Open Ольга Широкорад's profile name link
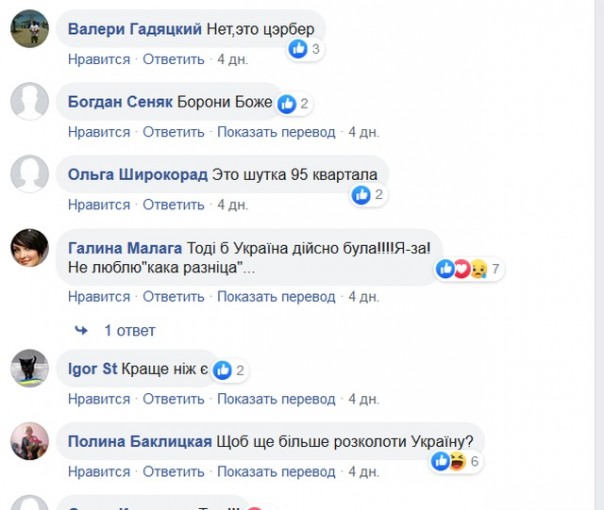This screenshot has height=510, width=604. (x=138, y=175)
